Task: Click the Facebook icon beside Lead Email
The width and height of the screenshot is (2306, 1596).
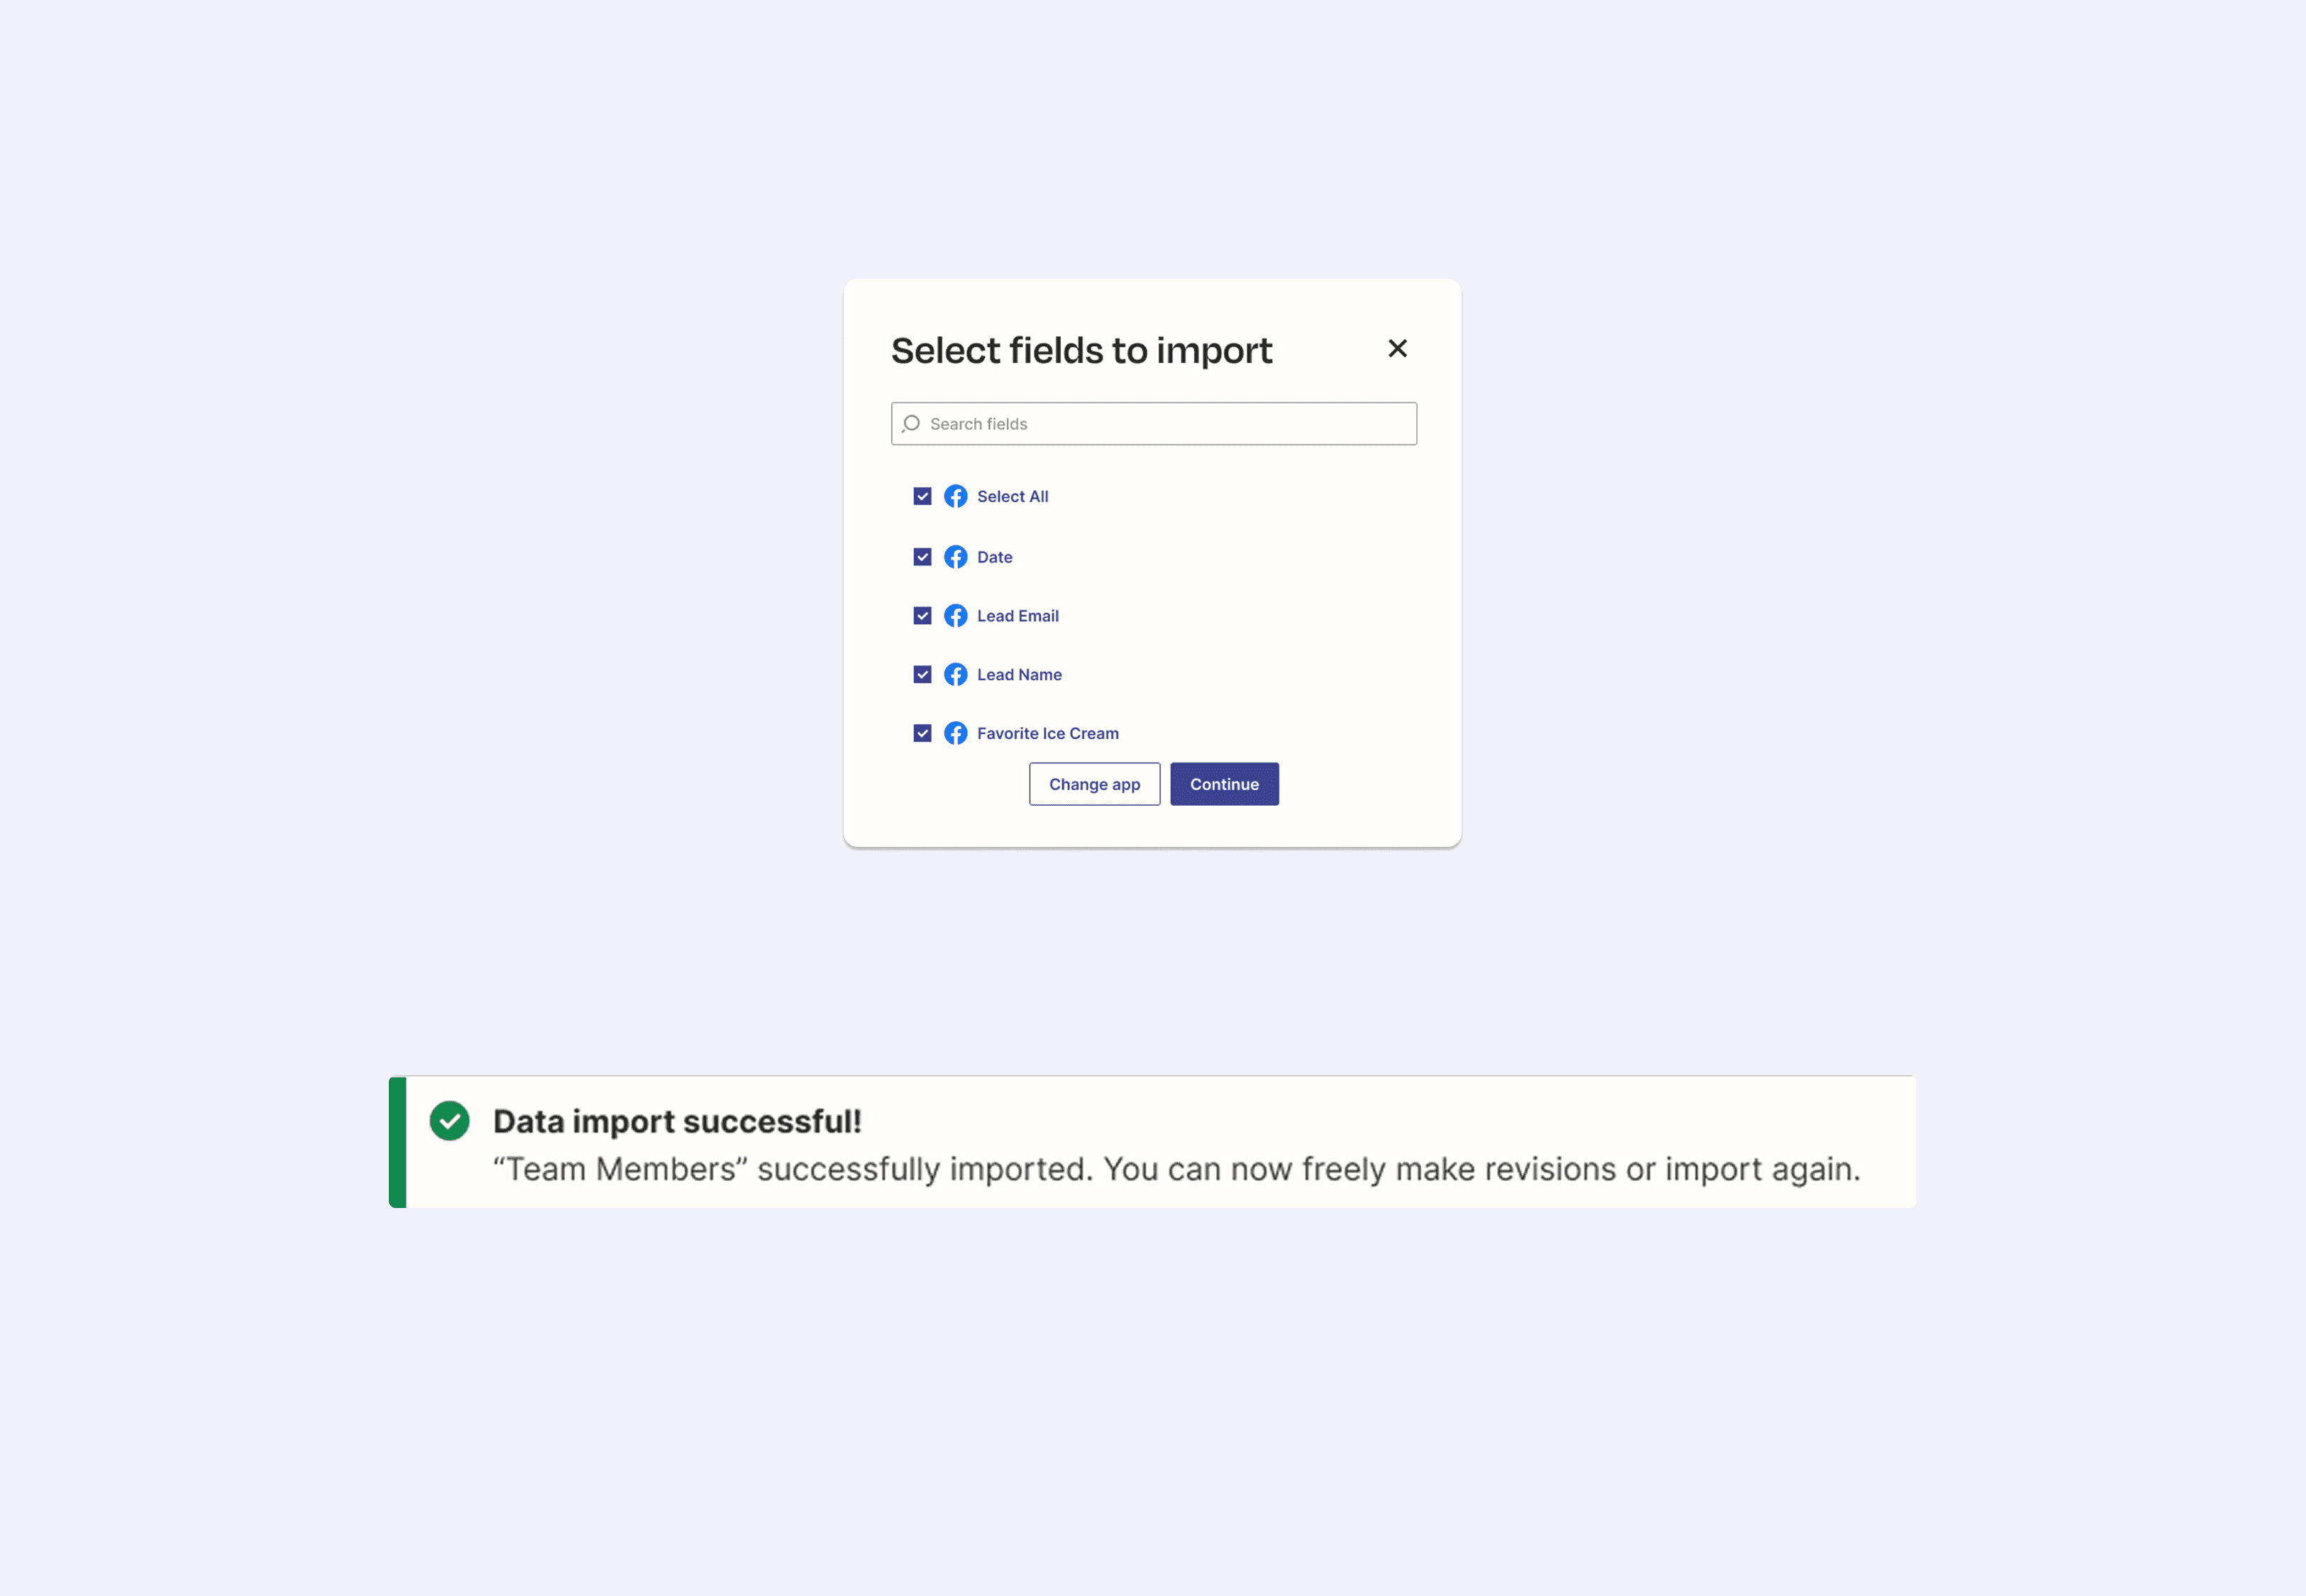Action: pyautogui.click(x=955, y=616)
